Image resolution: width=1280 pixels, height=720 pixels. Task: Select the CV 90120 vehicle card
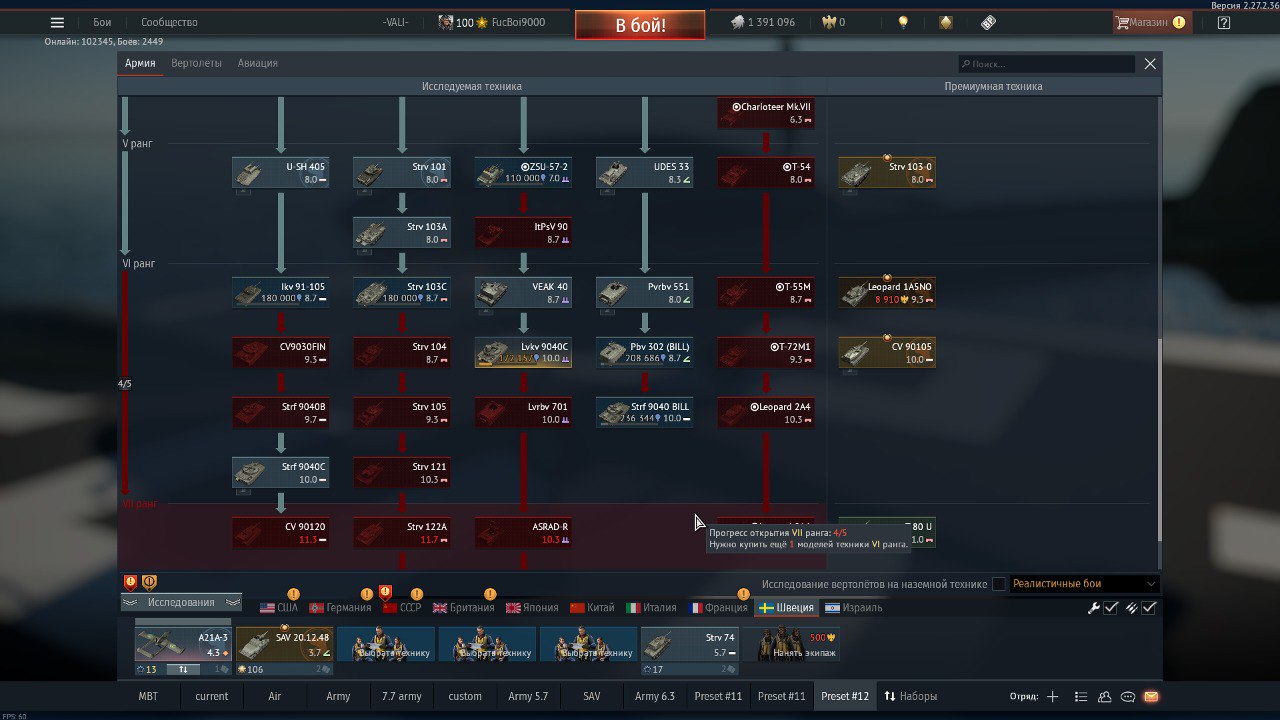tap(280, 533)
